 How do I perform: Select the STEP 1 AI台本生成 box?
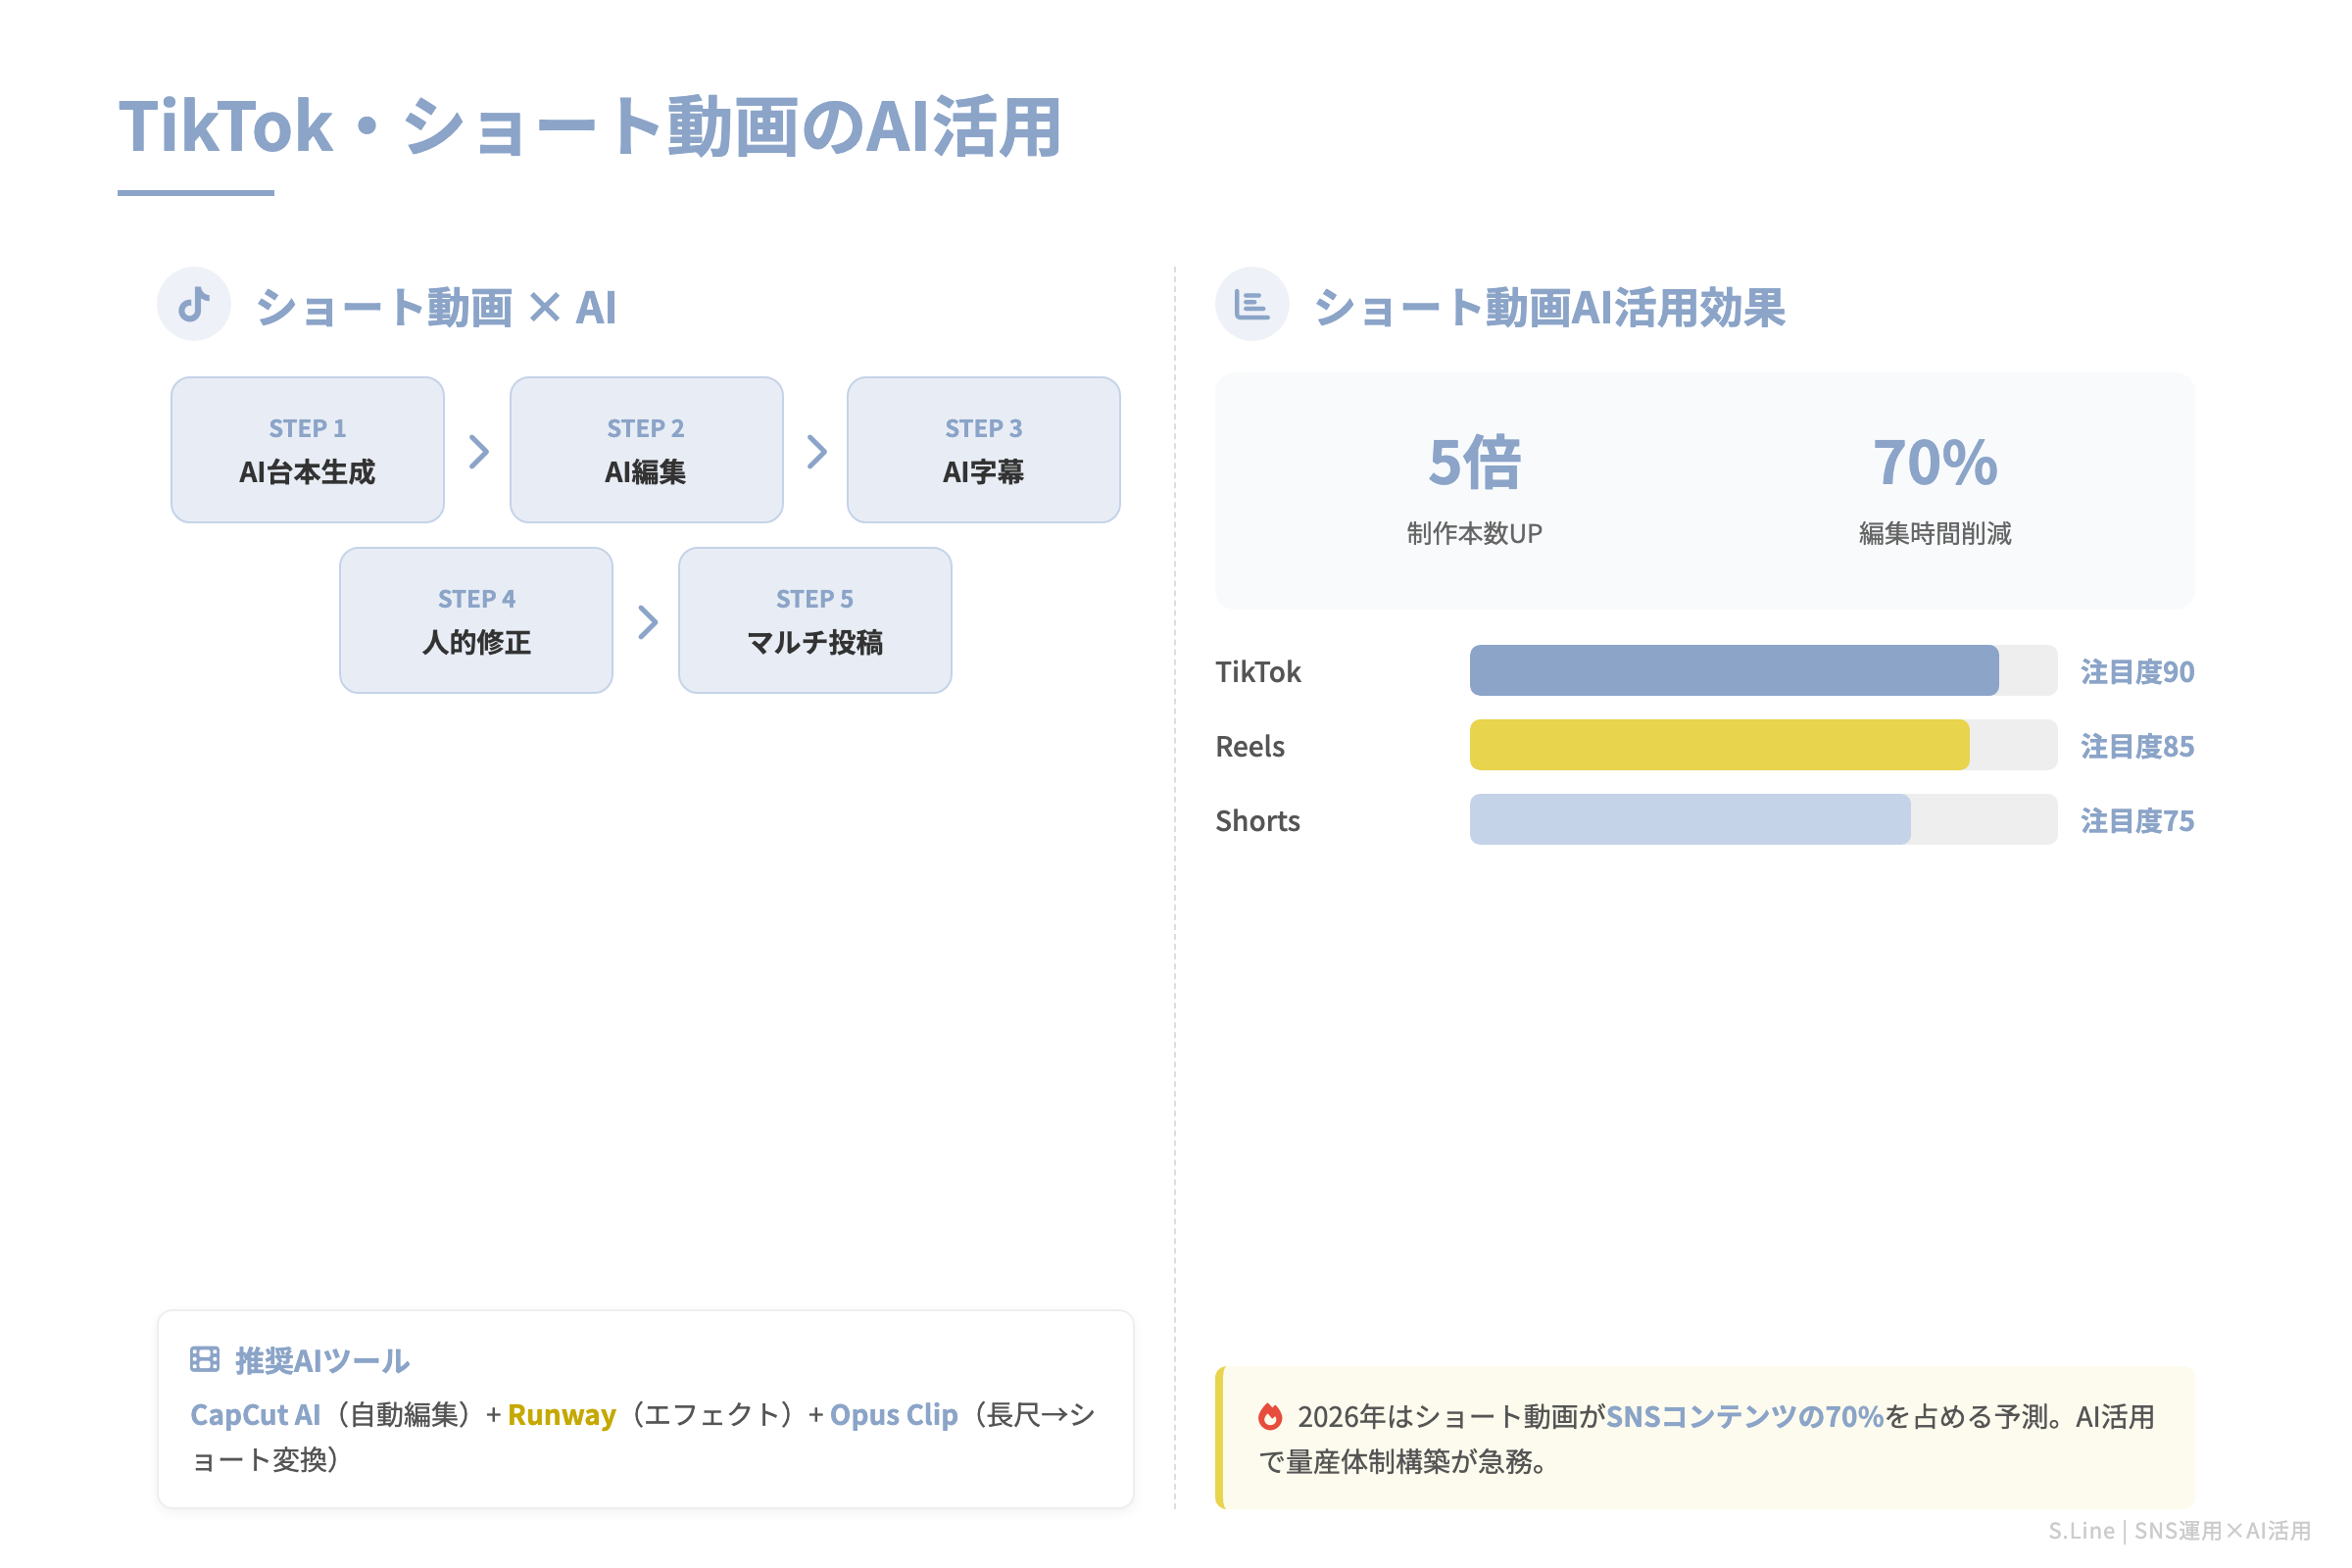point(307,450)
